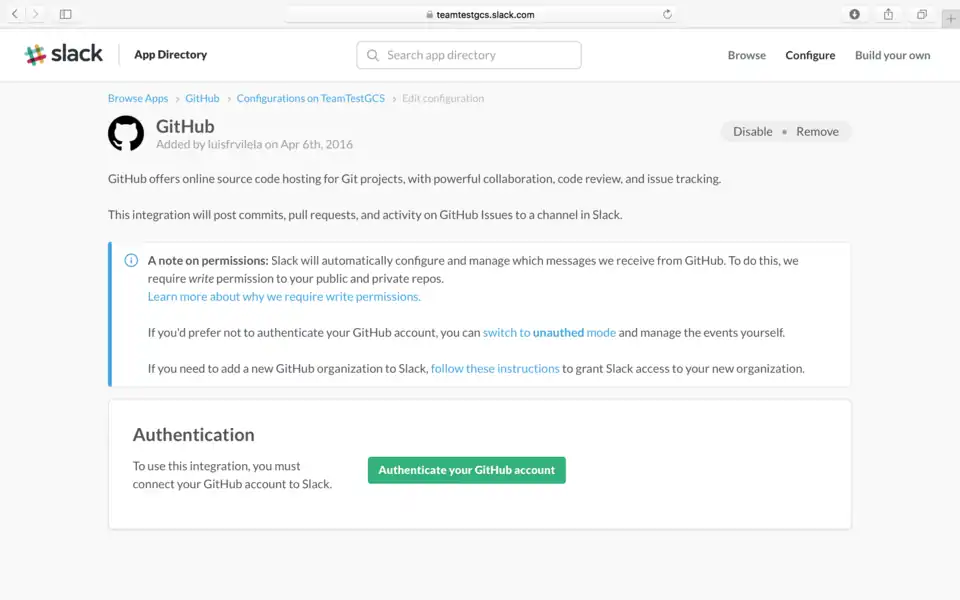Click the GitHub Octocat app icon
960x600 pixels.
click(126, 134)
